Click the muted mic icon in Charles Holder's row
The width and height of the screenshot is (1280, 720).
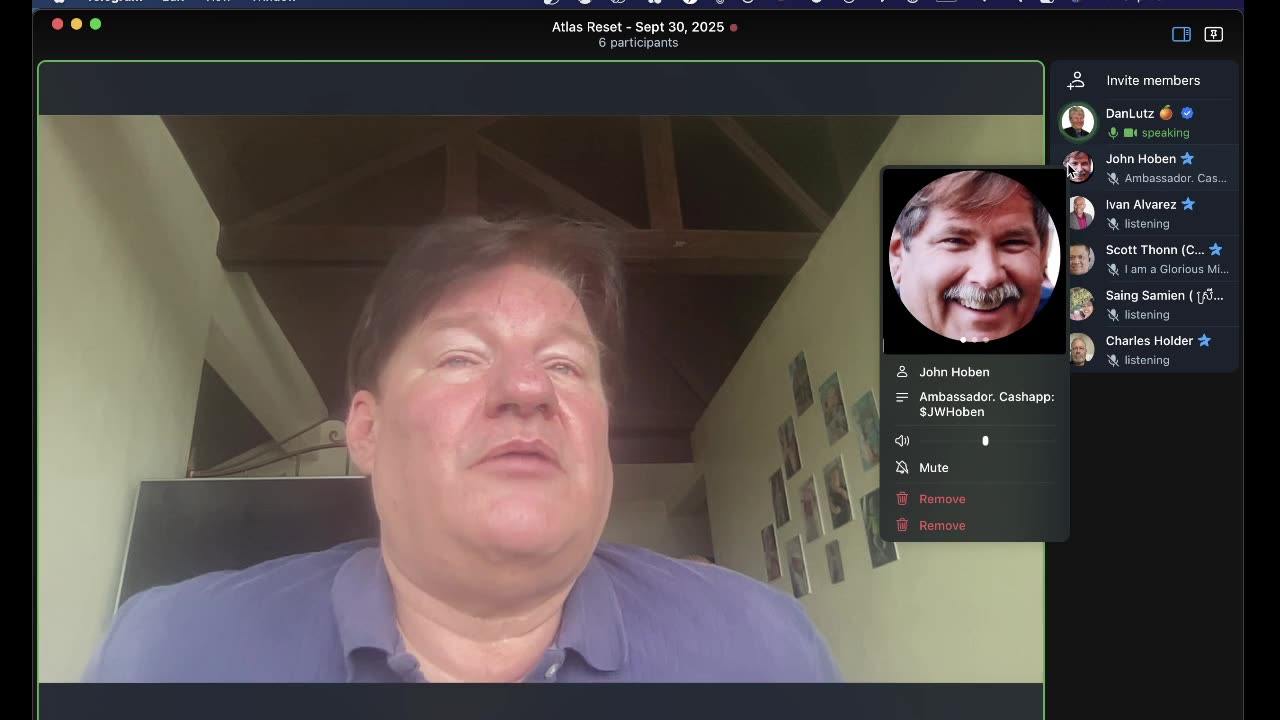tap(1113, 360)
